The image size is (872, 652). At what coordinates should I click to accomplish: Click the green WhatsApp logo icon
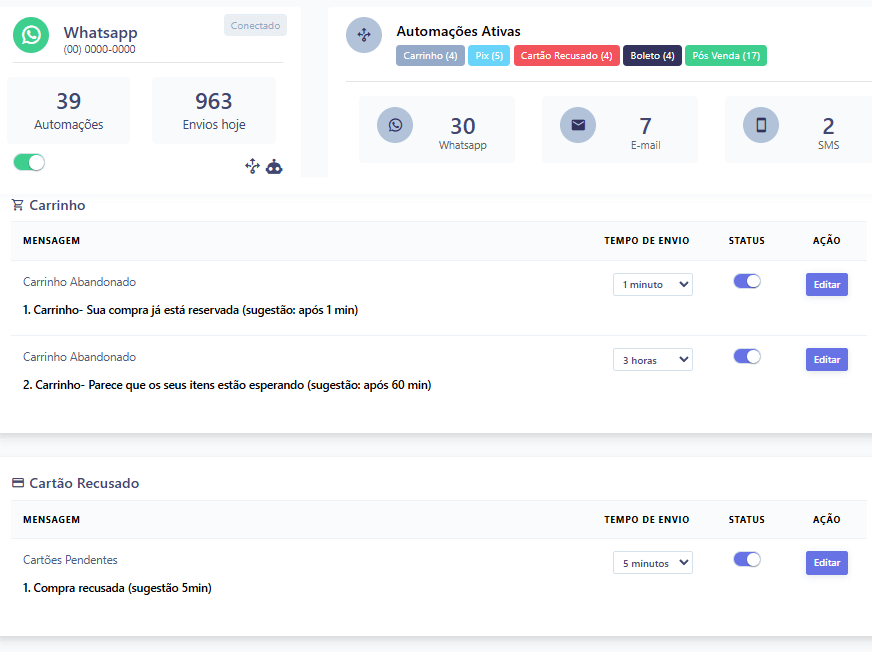(31, 35)
